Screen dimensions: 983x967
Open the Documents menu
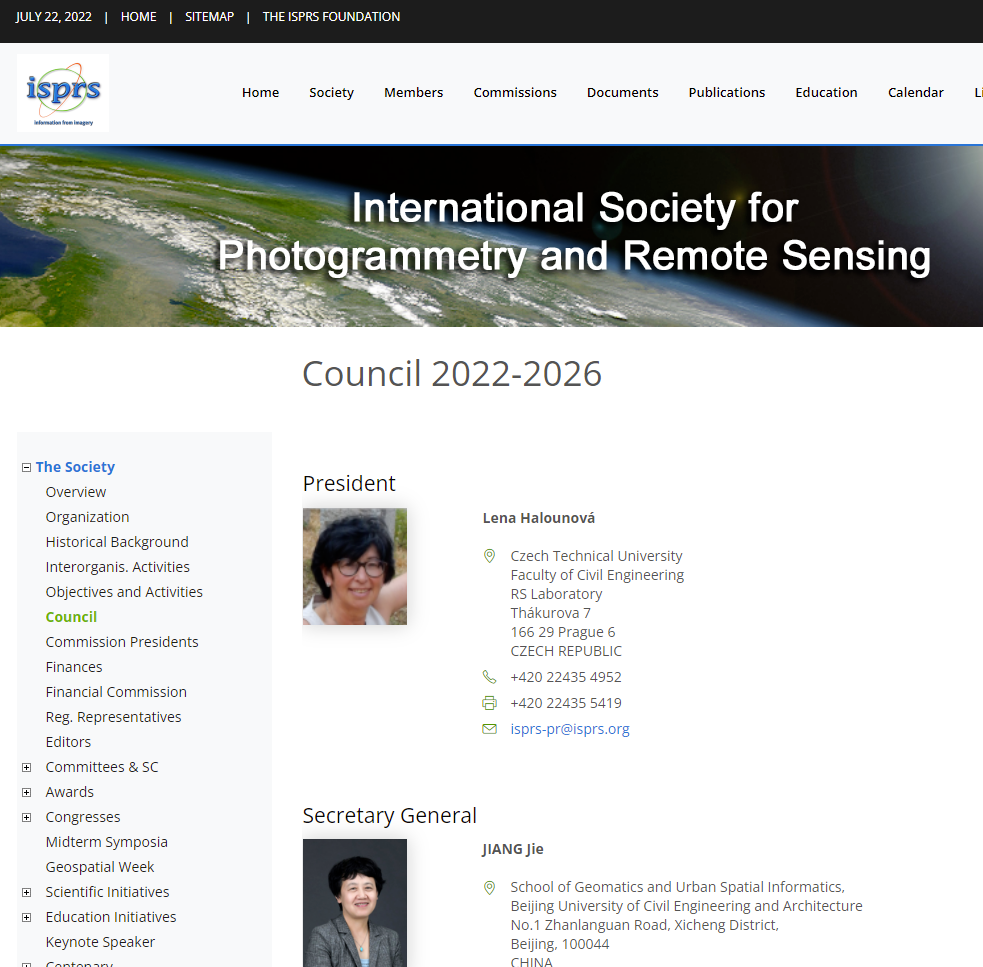click(x=623, y=92)
